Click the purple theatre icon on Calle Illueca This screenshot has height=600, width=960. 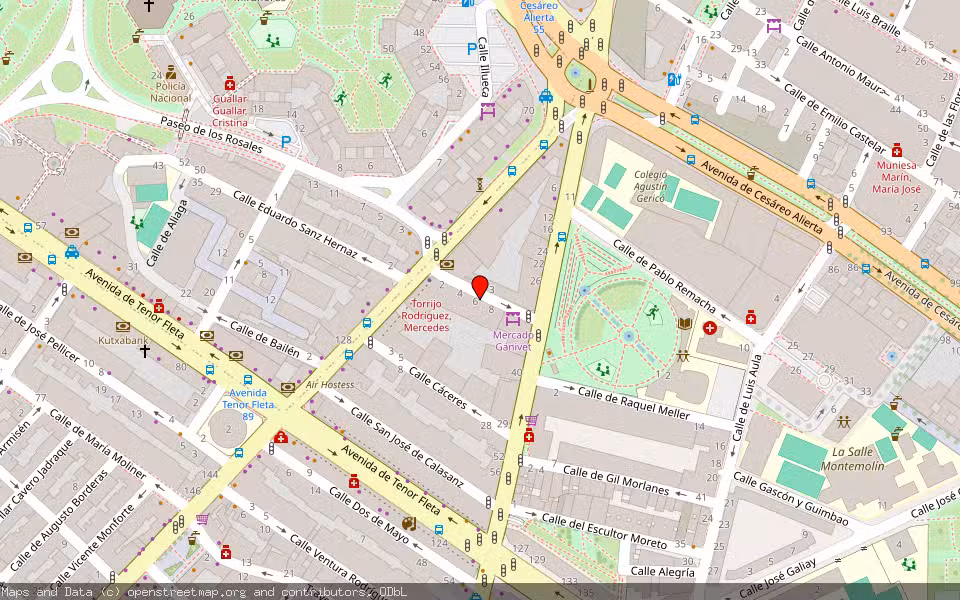pos(487,113)
